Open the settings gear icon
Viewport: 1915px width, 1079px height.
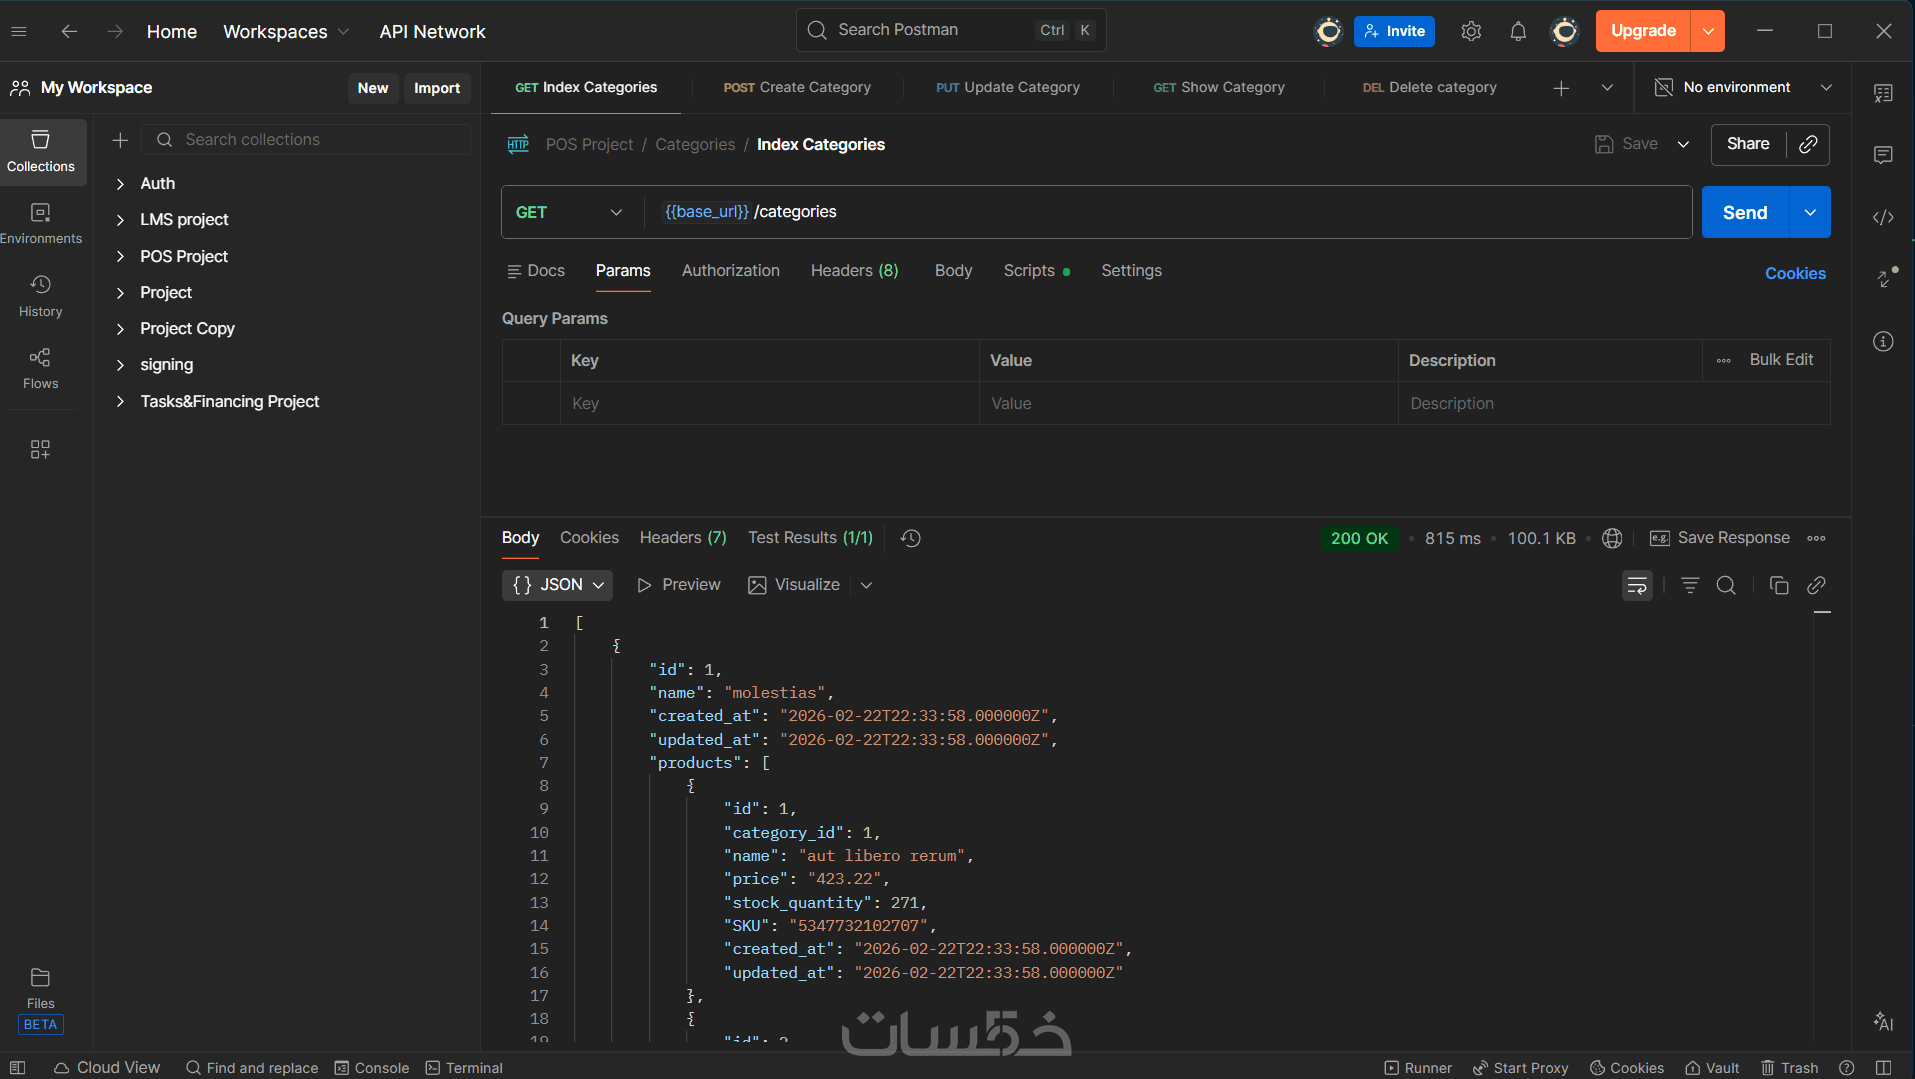tap(1470, 32)
